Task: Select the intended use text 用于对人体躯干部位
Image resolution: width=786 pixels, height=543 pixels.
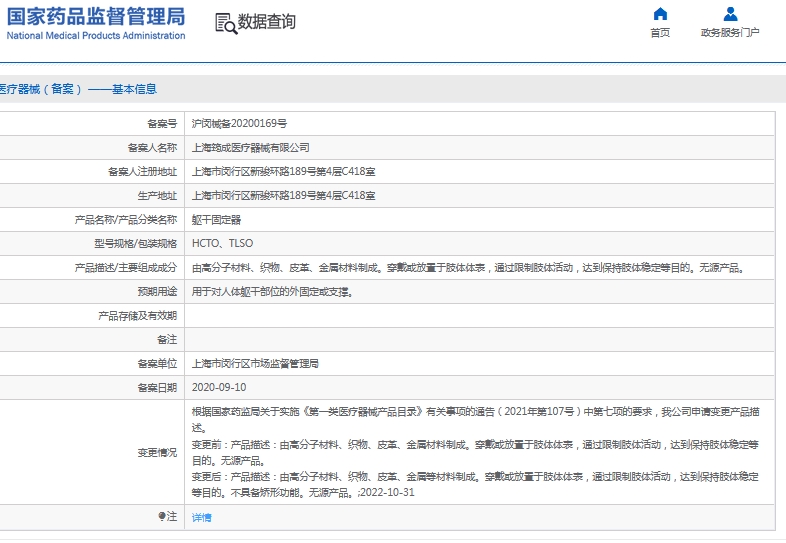Action: 273,292
